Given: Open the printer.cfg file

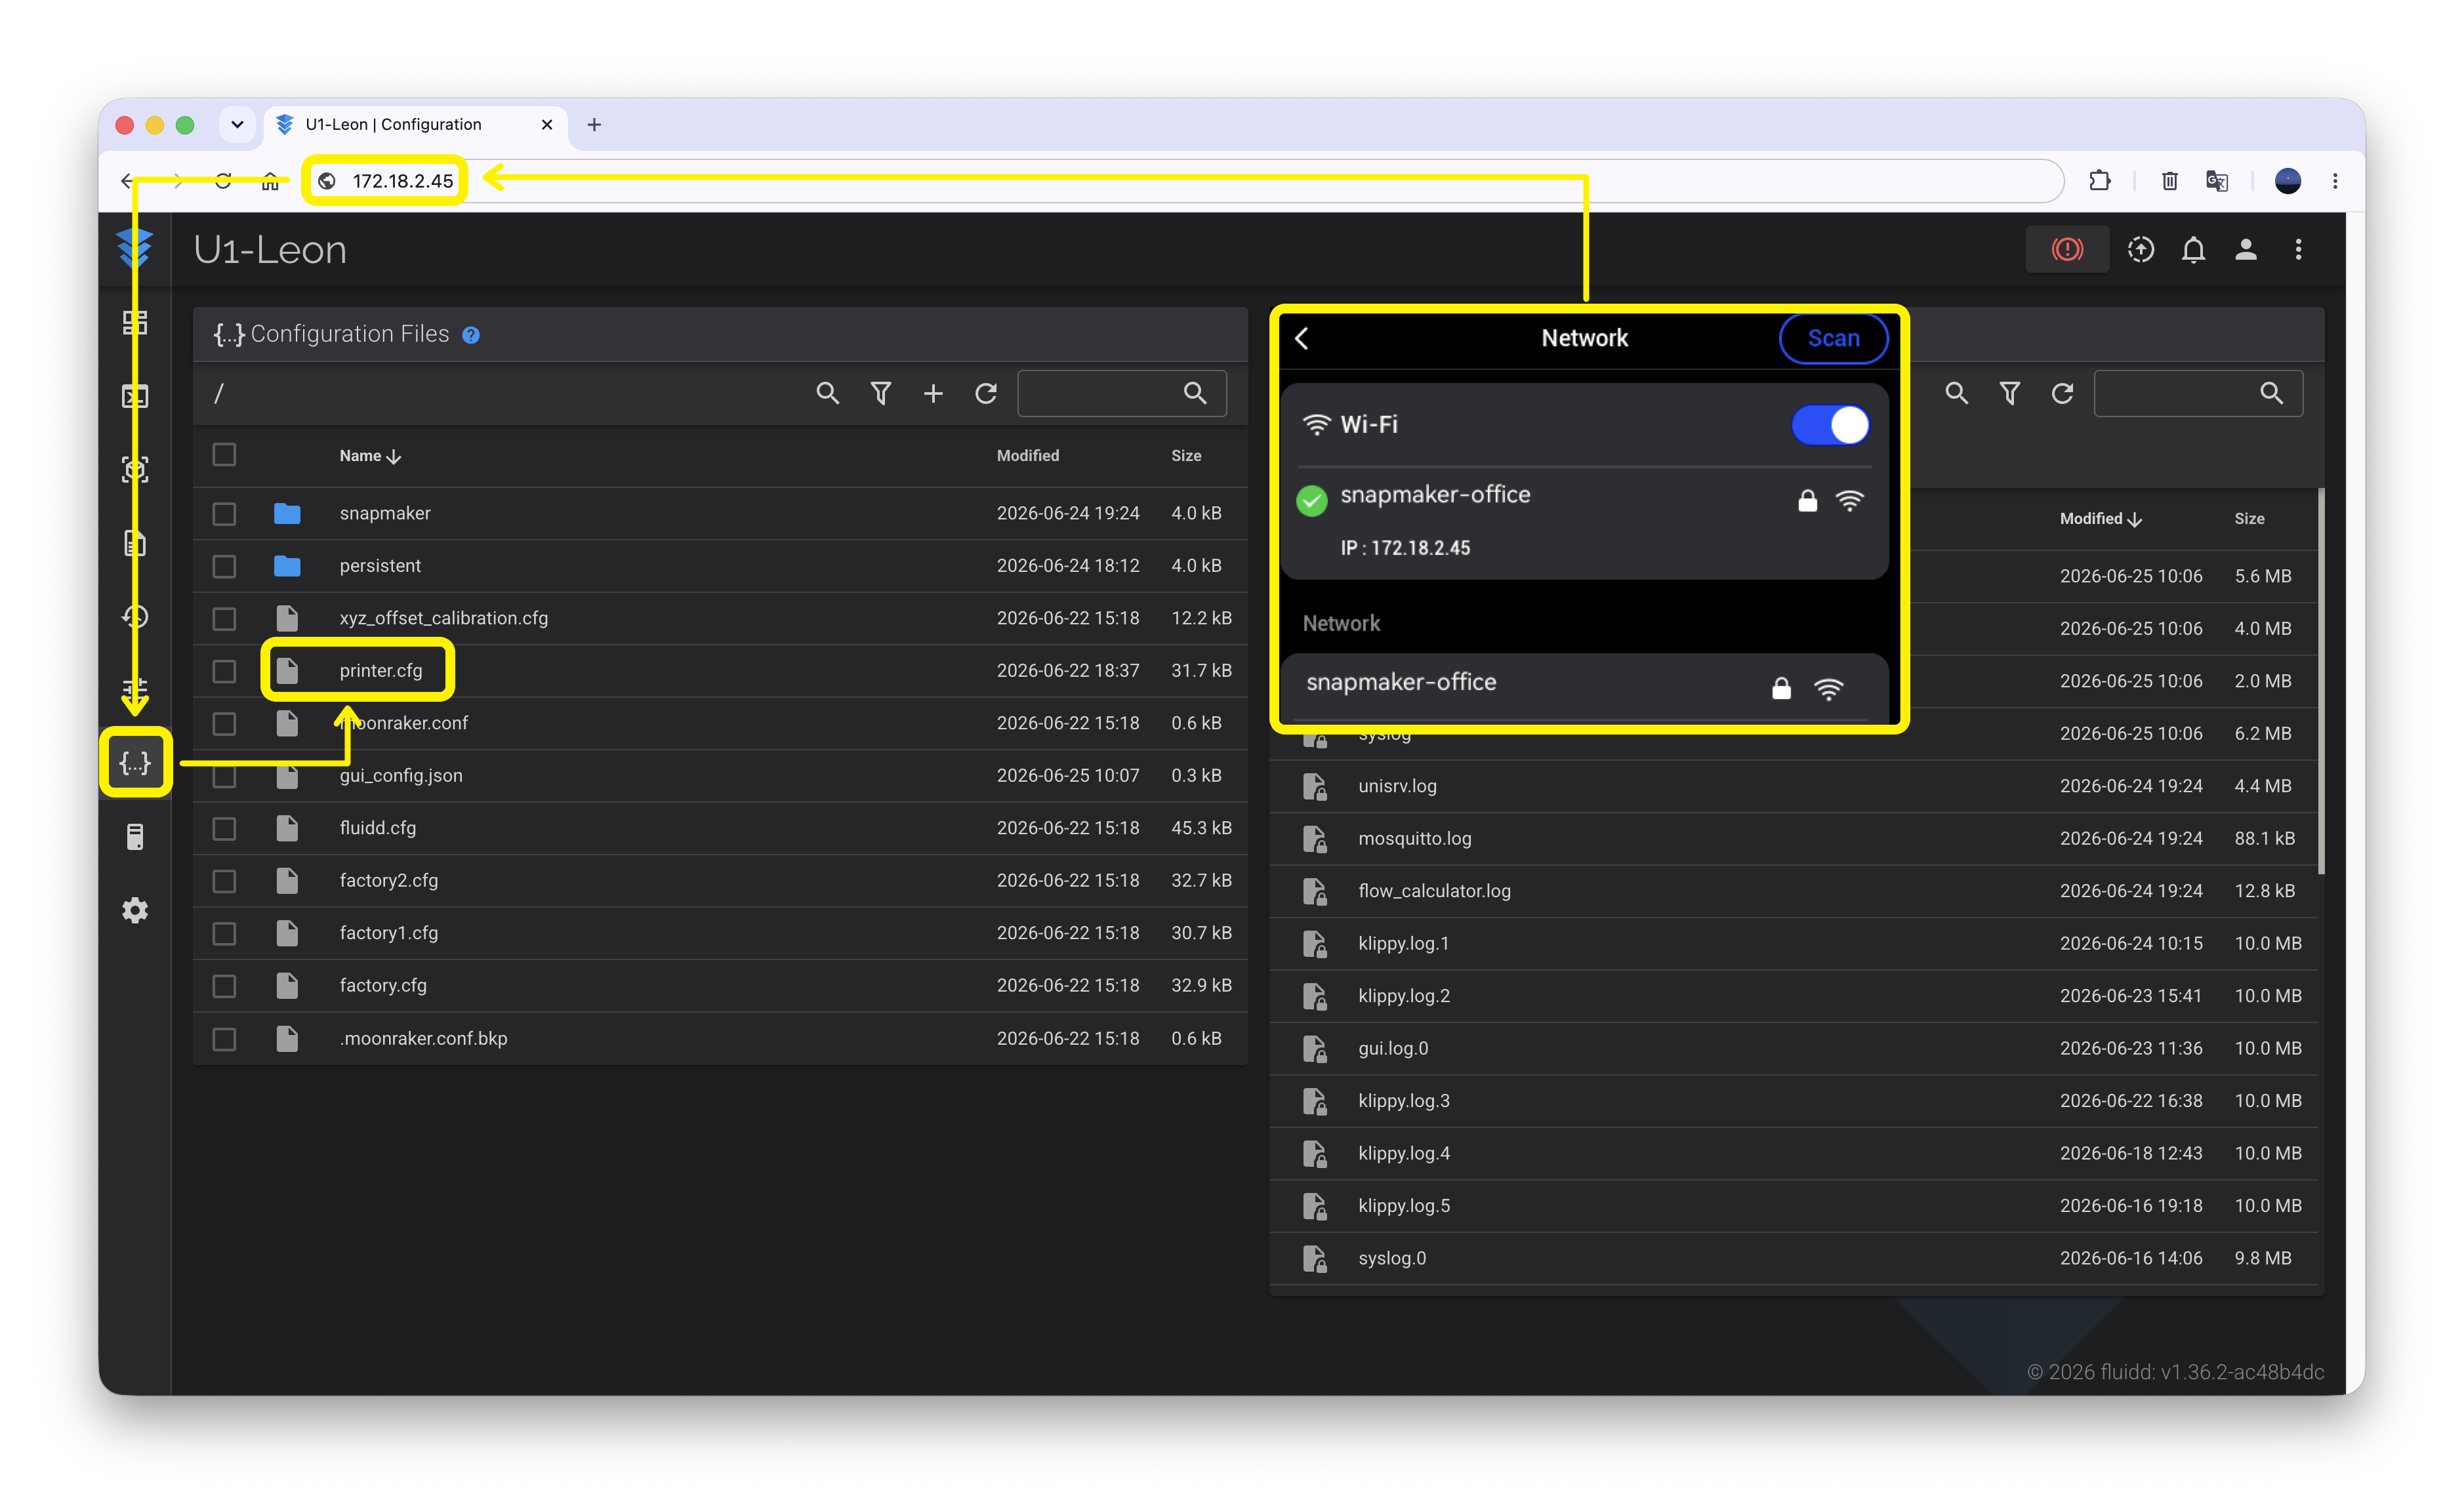Looking at the screenshot, I should (x=380, y=671).
